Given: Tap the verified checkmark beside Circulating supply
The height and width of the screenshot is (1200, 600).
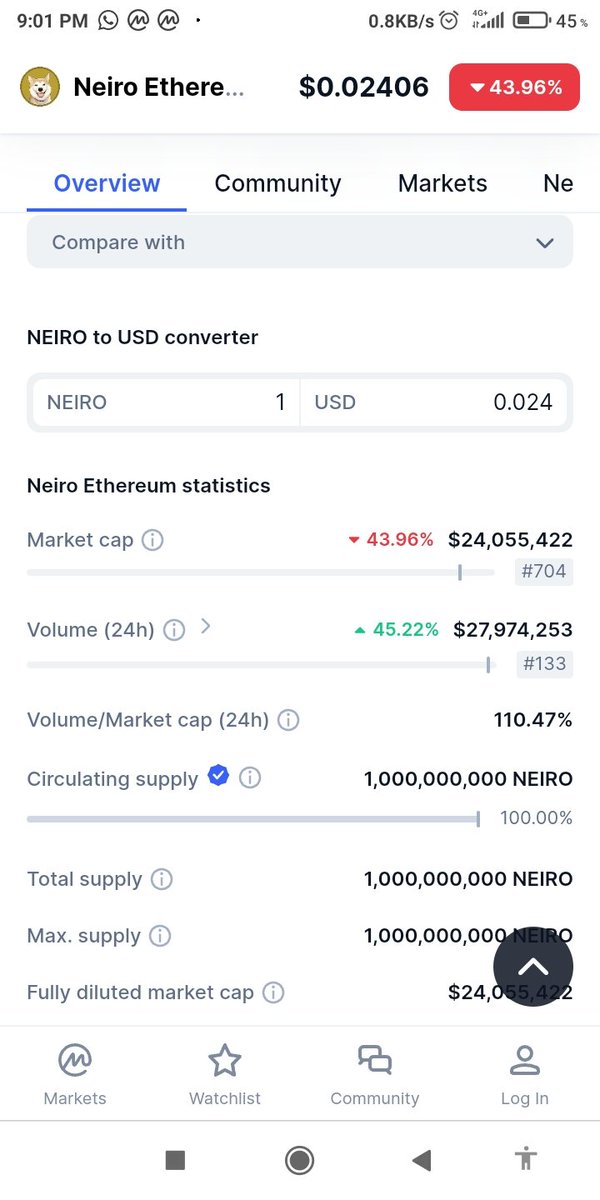Looking at the screenshot, I should (x=218, y=775).
